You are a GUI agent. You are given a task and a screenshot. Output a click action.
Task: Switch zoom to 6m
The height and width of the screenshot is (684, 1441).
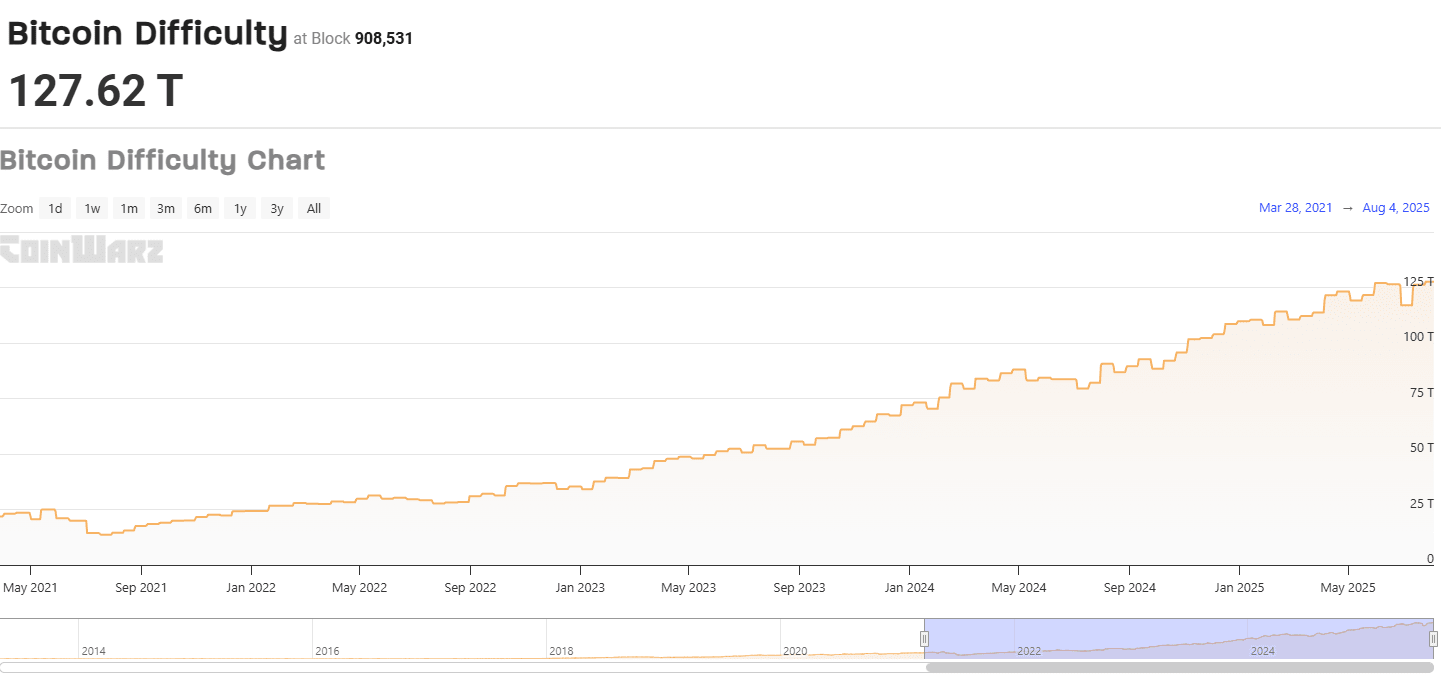203,208
